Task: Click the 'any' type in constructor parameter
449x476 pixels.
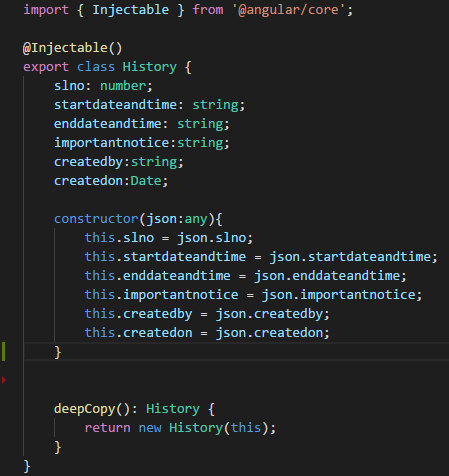Action: point(196,219)
